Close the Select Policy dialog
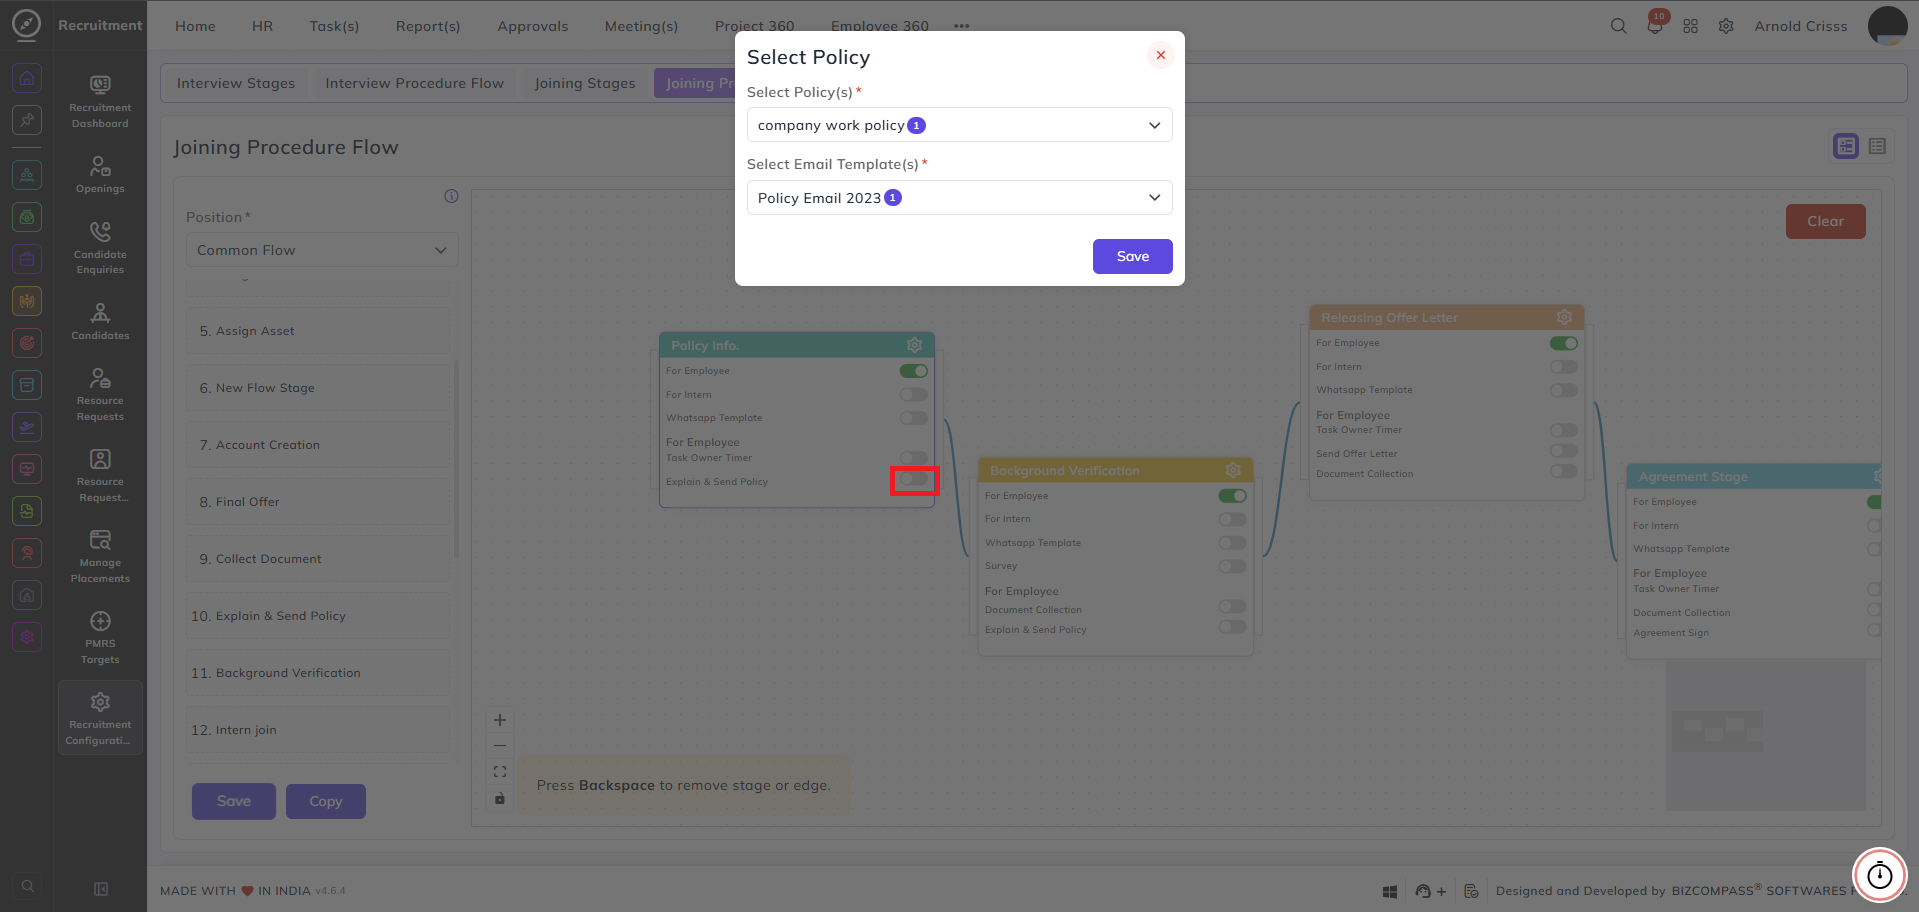 point(1160,55)
